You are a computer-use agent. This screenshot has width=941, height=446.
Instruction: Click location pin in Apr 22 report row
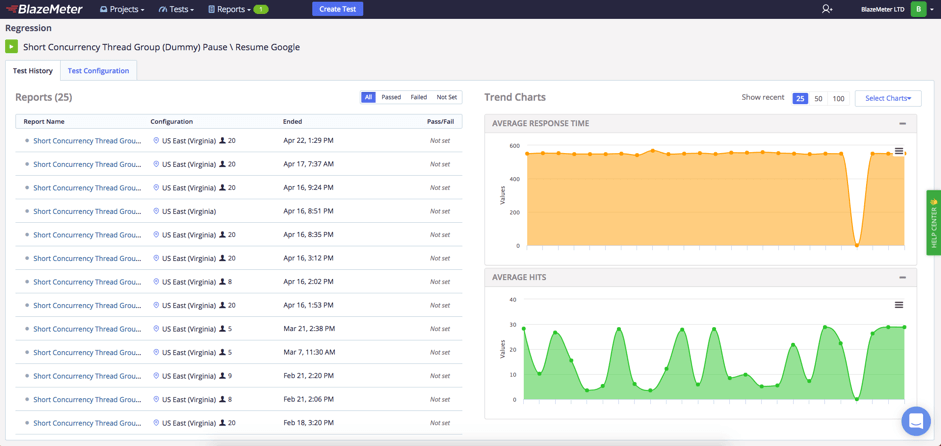click(x=157, y=140)
